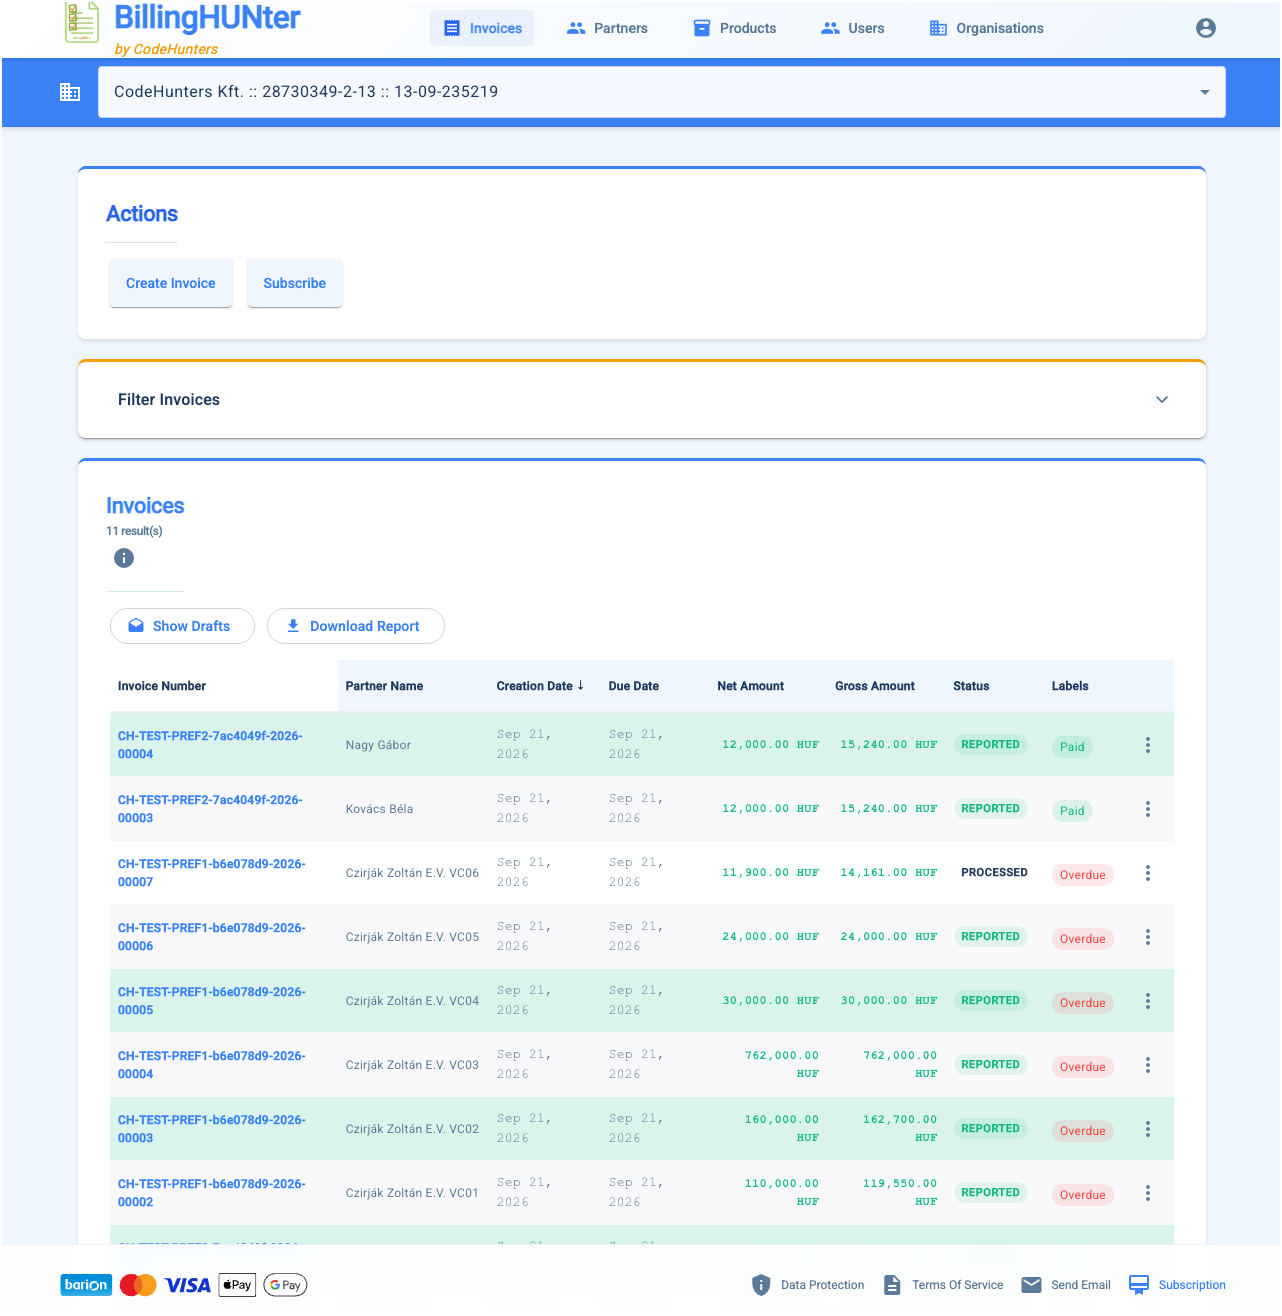Click the BillingHUNter logo icon
Image resolution: width=1282 pixels, height=1316 pixels.
[82, 22]
